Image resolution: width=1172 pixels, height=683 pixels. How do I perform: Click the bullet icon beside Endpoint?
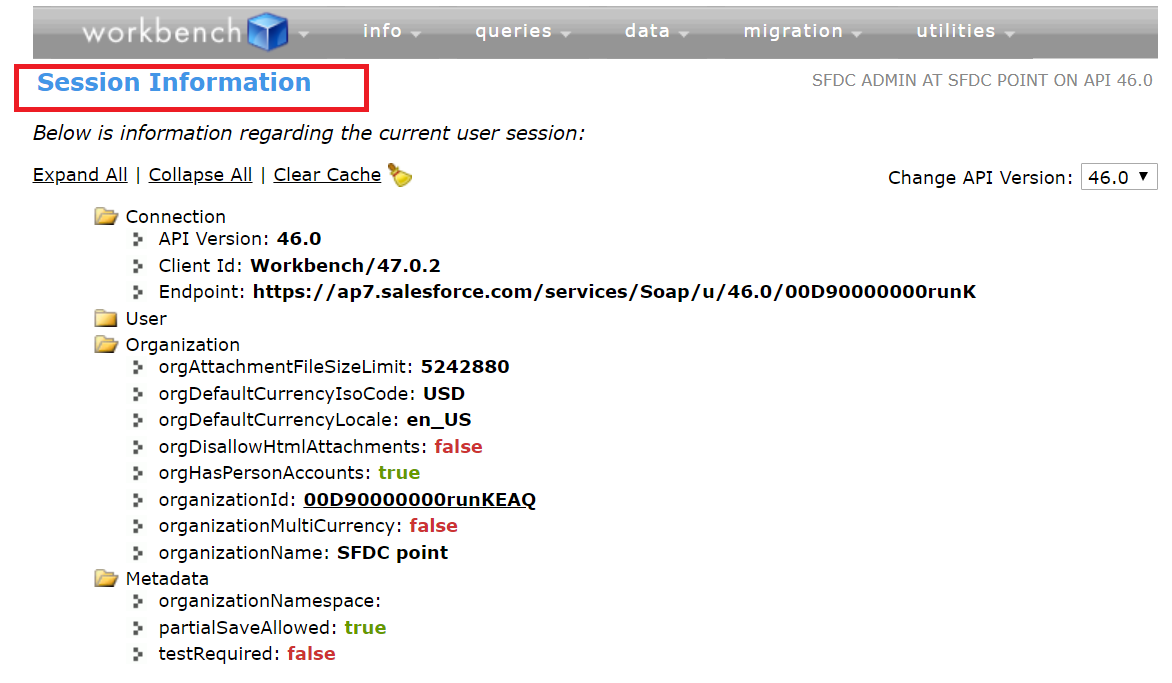(x=138, y=292)
